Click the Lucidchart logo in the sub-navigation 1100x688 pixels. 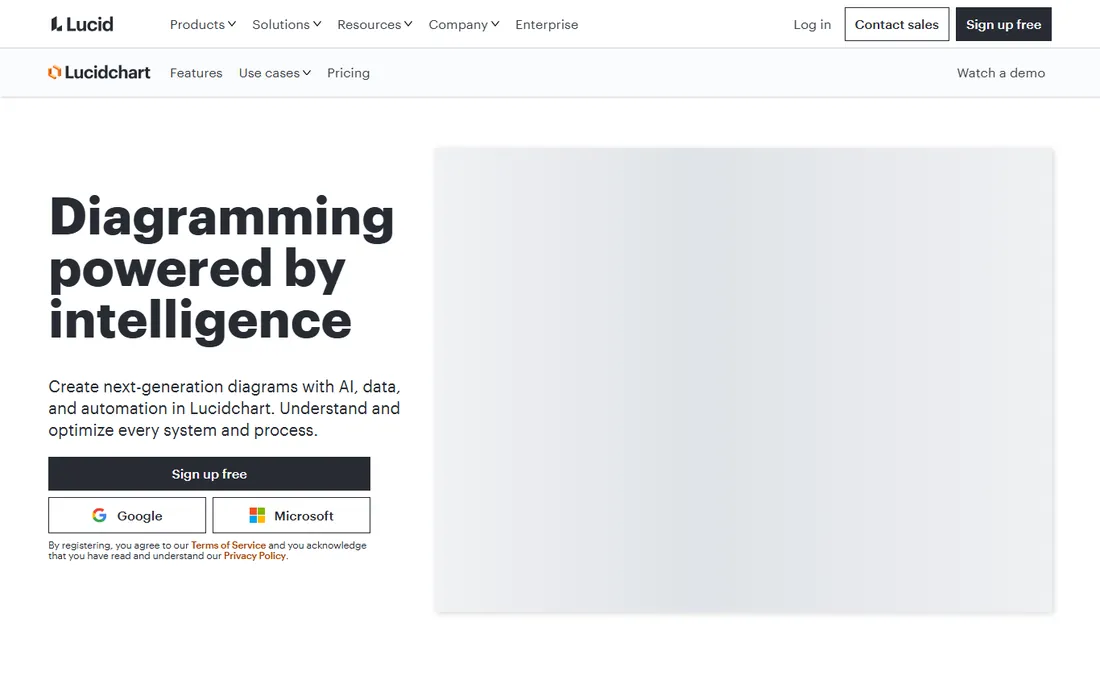[99, 72]
